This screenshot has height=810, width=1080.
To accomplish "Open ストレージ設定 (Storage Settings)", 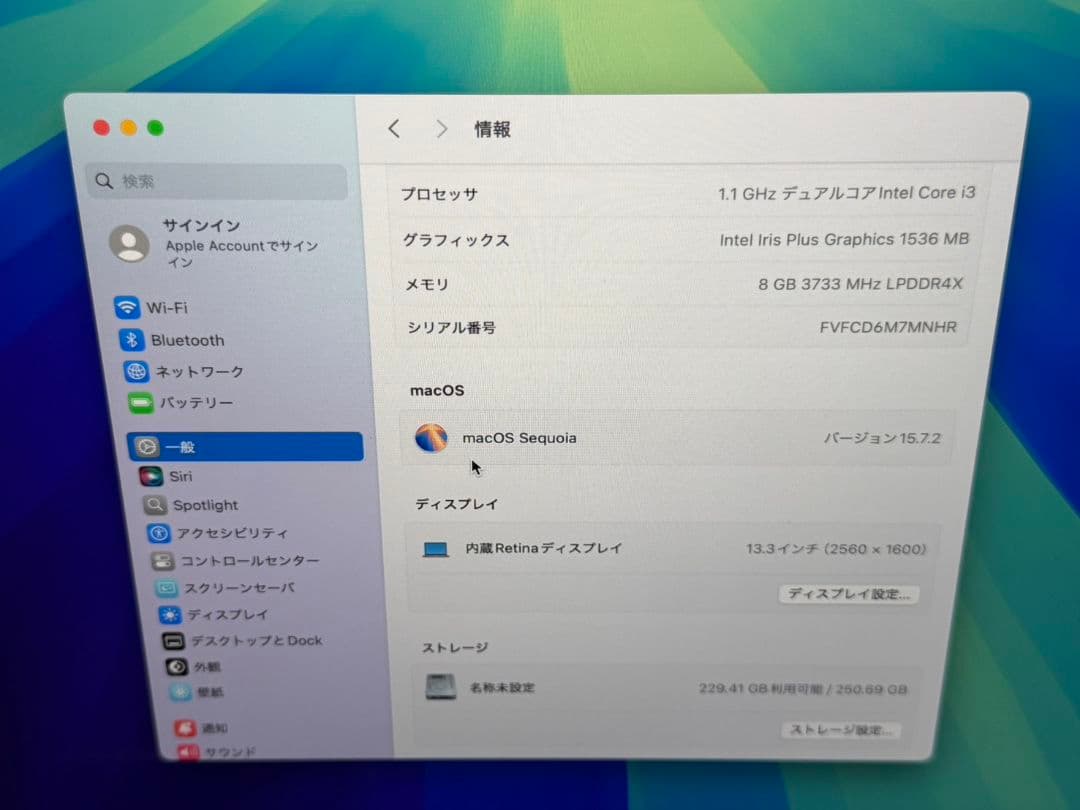I will point(841,730).
